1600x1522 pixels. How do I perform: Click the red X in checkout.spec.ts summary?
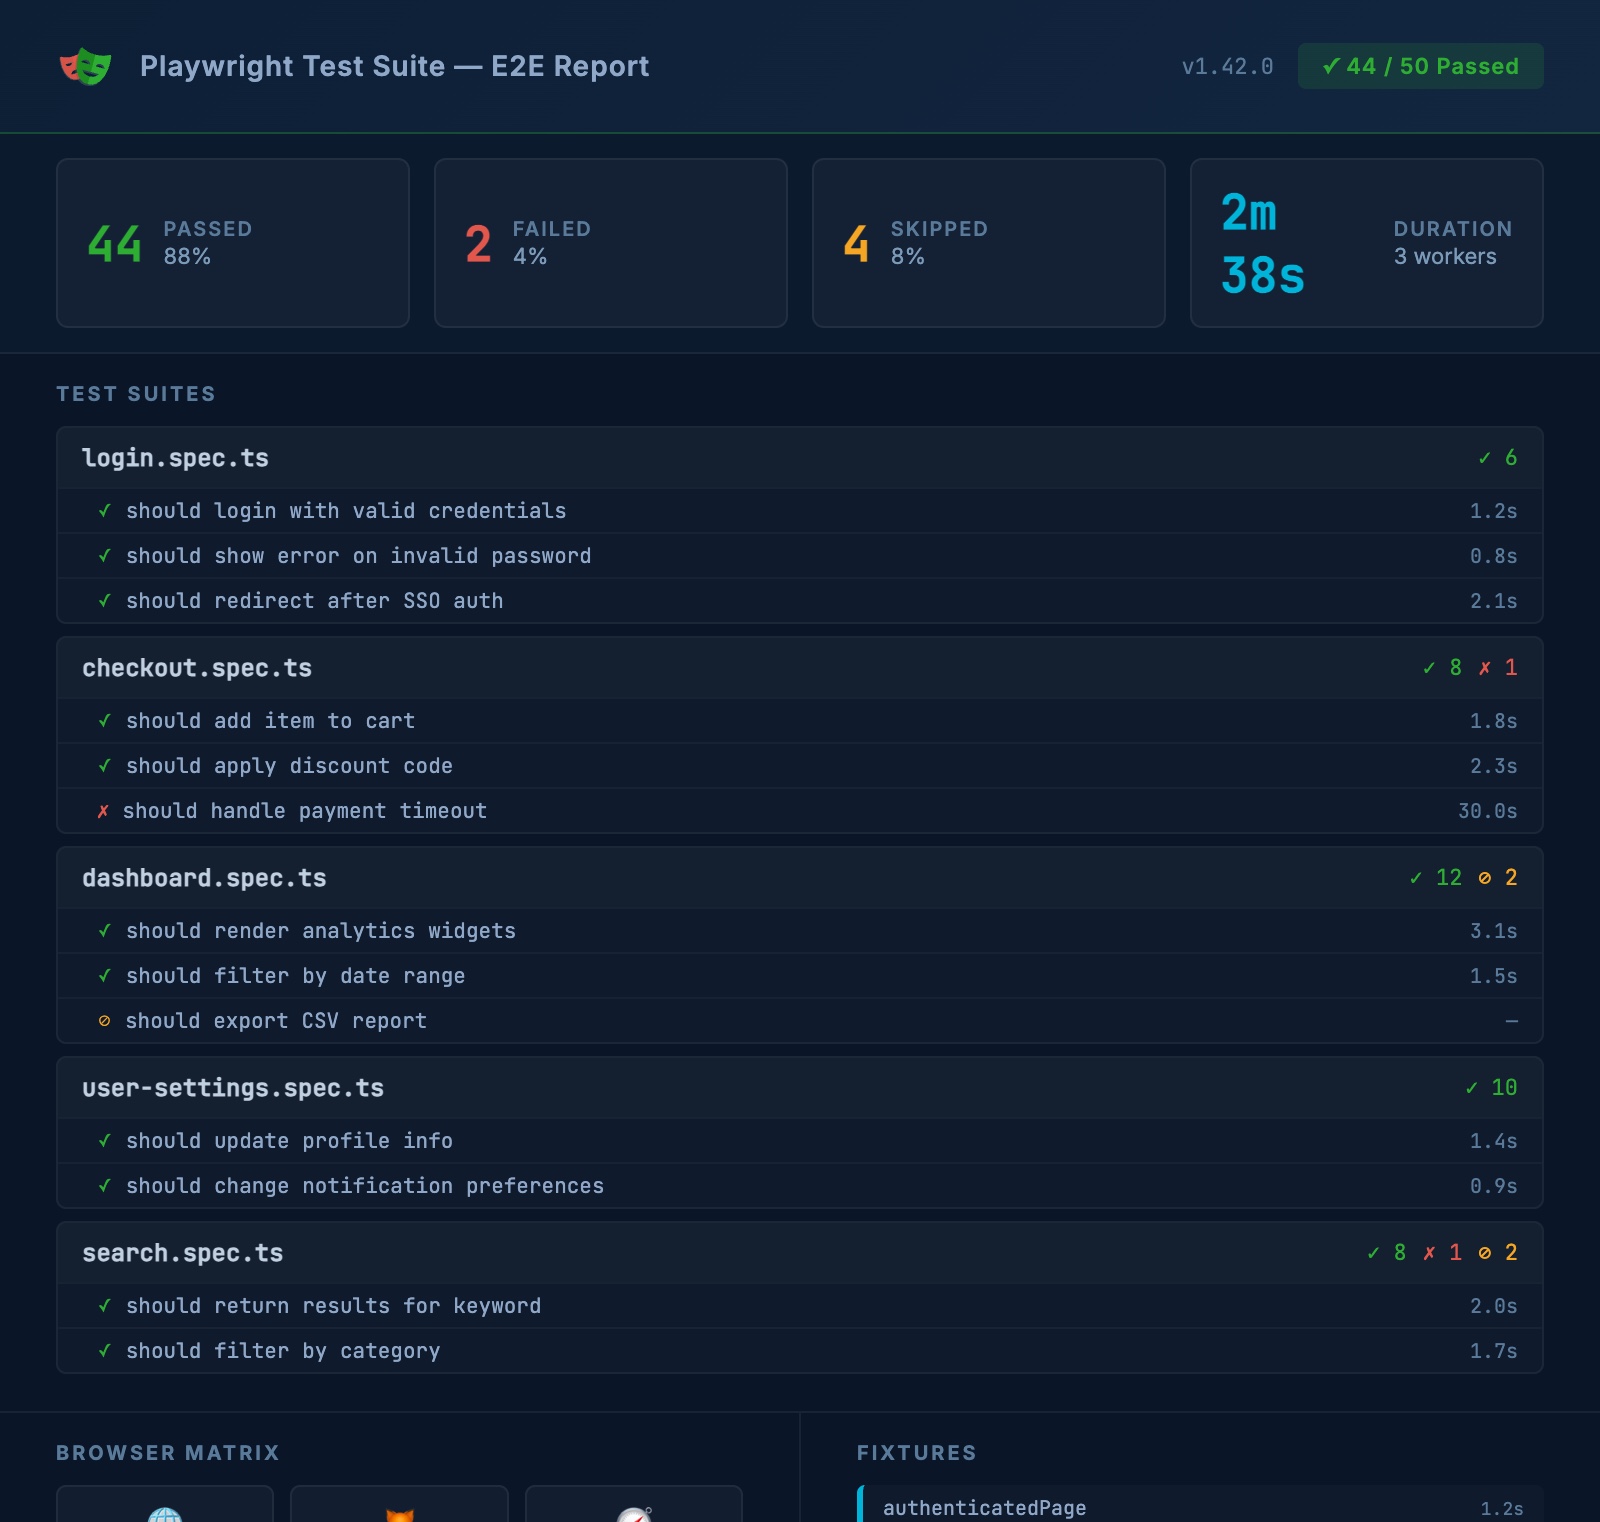(x=1486, y=667)
